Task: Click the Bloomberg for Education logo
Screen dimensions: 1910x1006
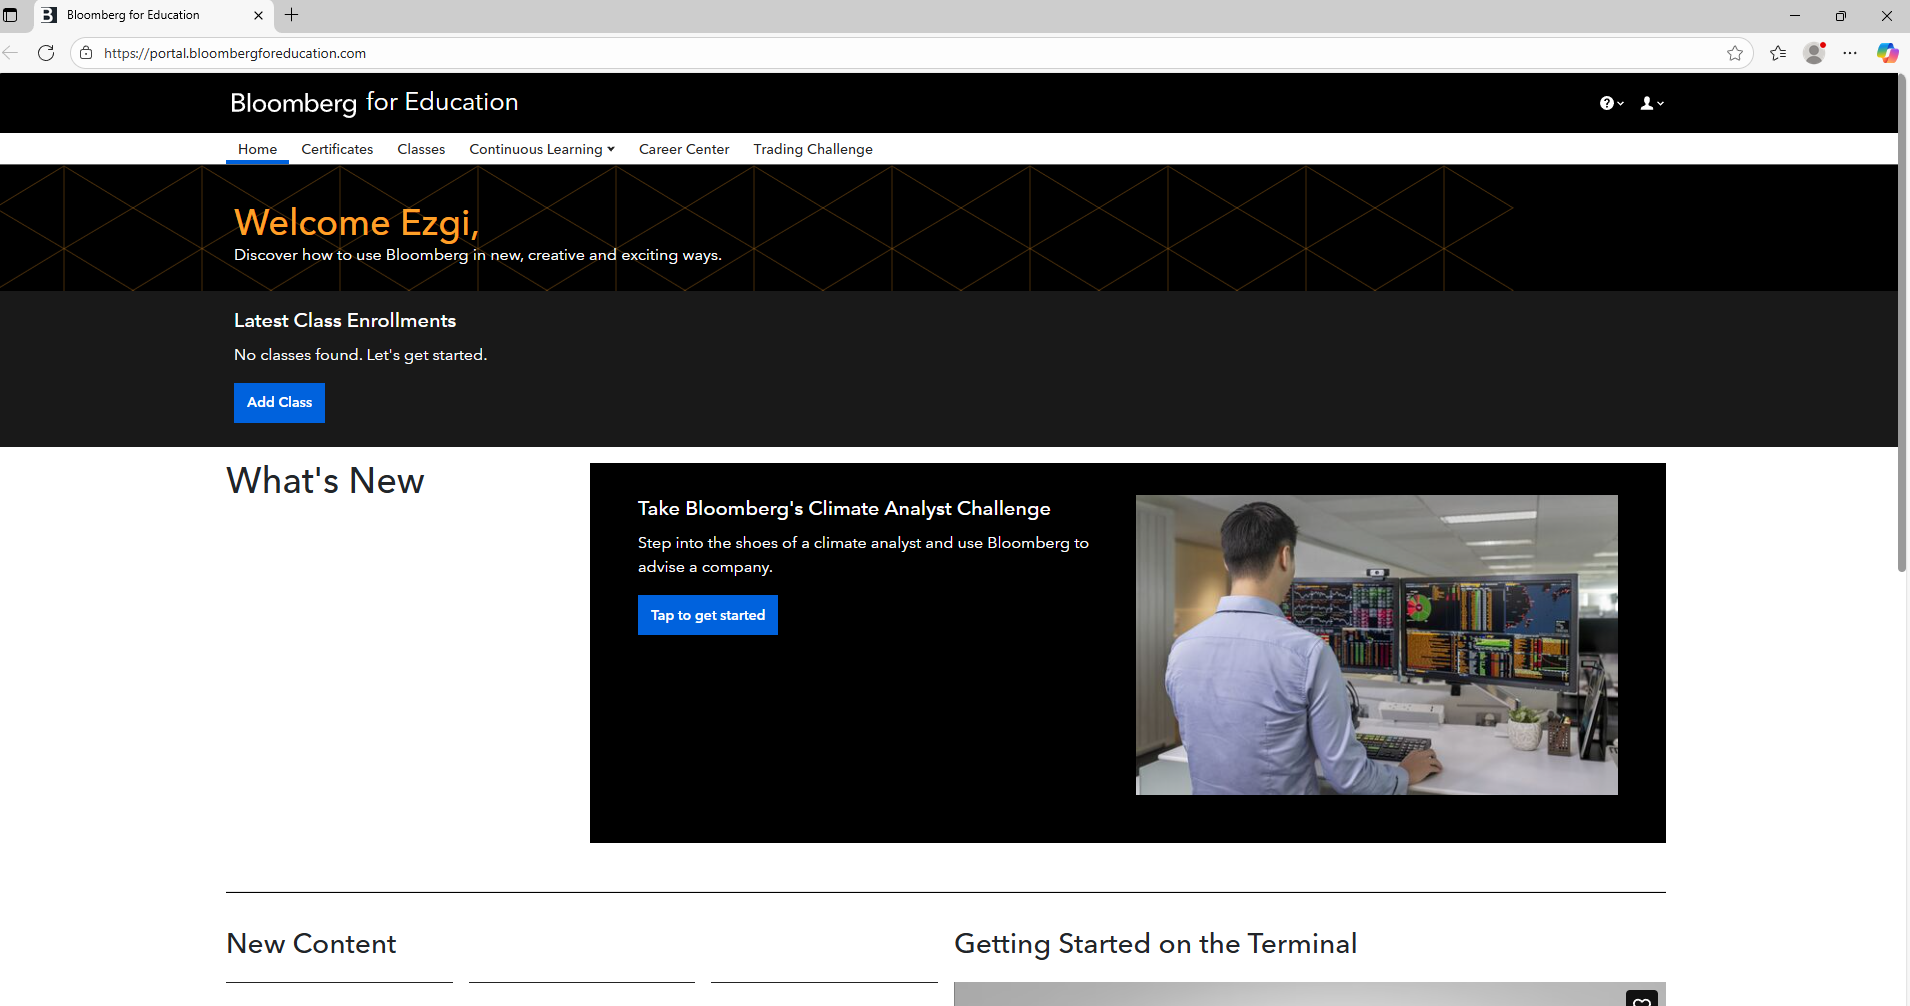Action: point(374,102)
